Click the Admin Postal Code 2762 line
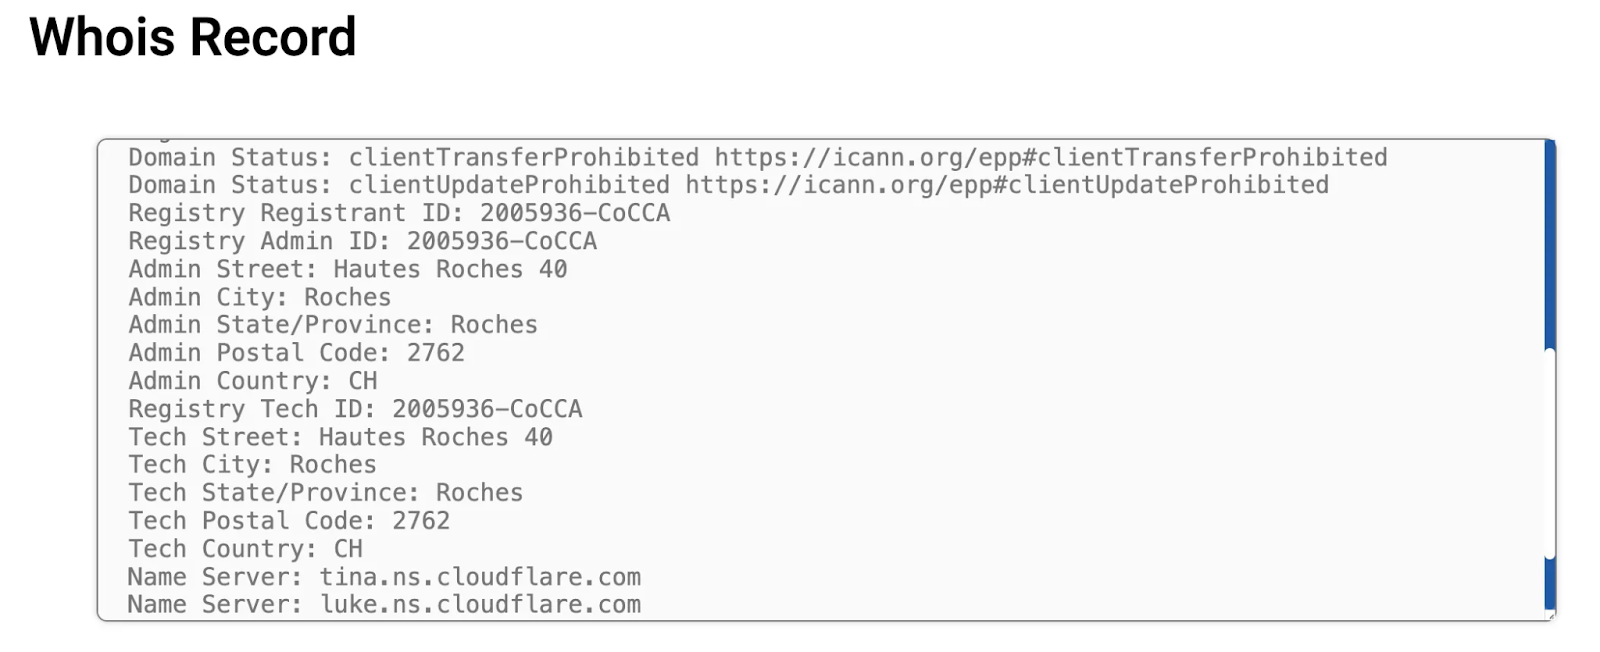Screen dimensions: 1600x652 [296, 353]
